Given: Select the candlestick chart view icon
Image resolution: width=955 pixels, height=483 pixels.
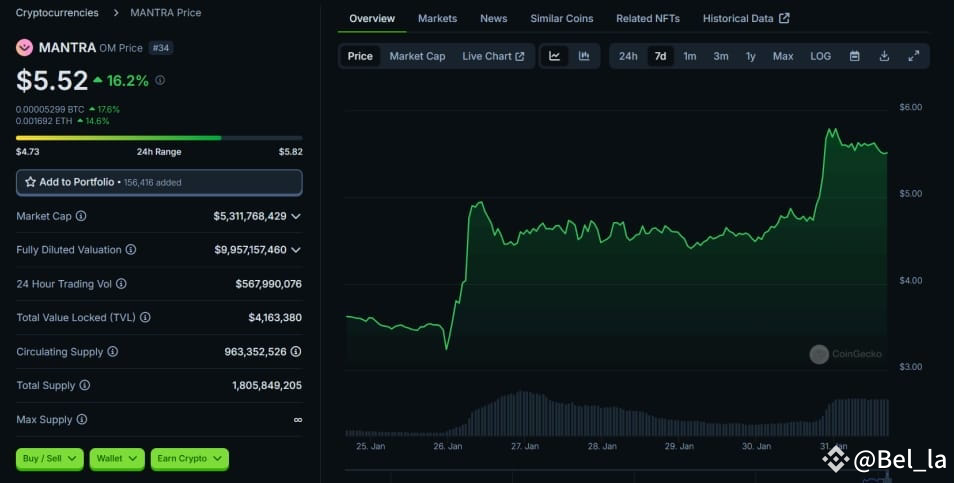Looking at the screenshot, I should (x=584, y=56).
